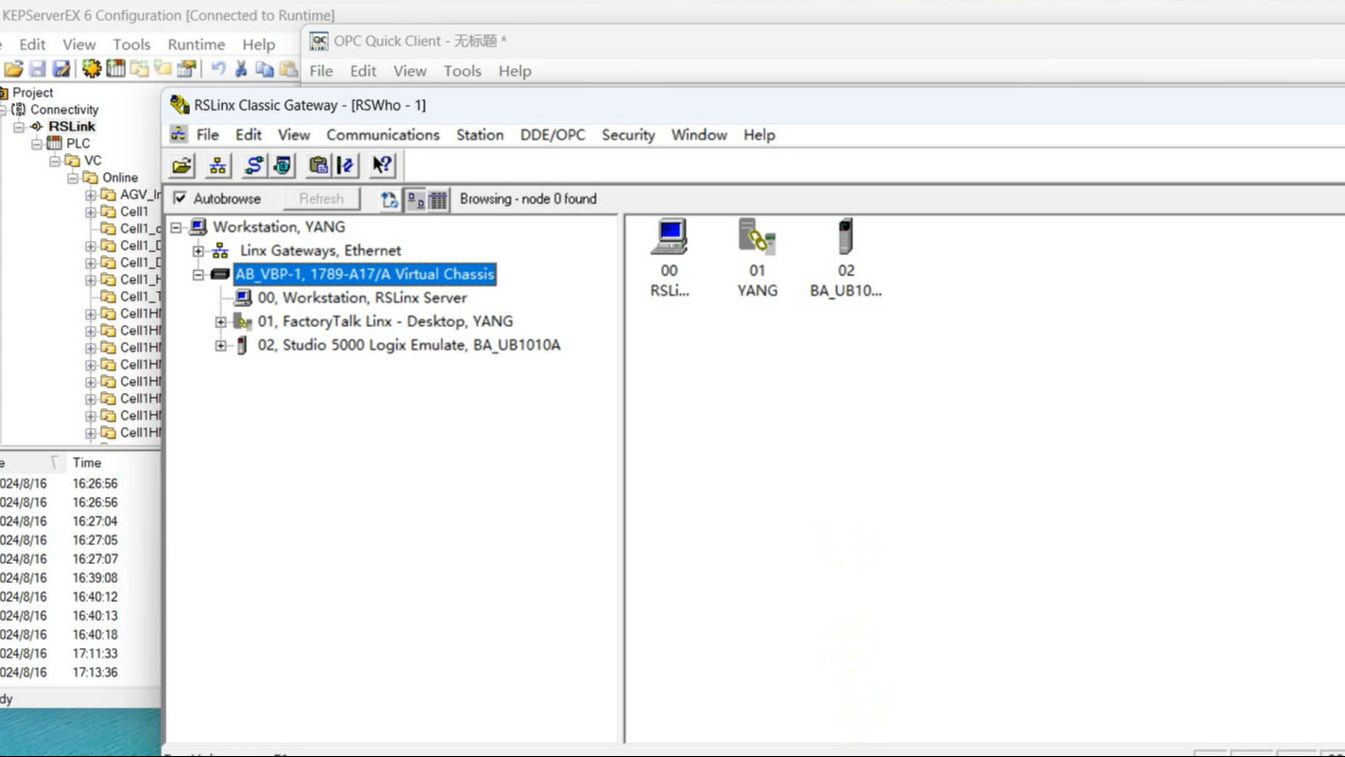Collapse the VC folder in KEPServerEX tree
This screenshot has width=1345, height=757.
pyautogui.click(x=55, y=161)
